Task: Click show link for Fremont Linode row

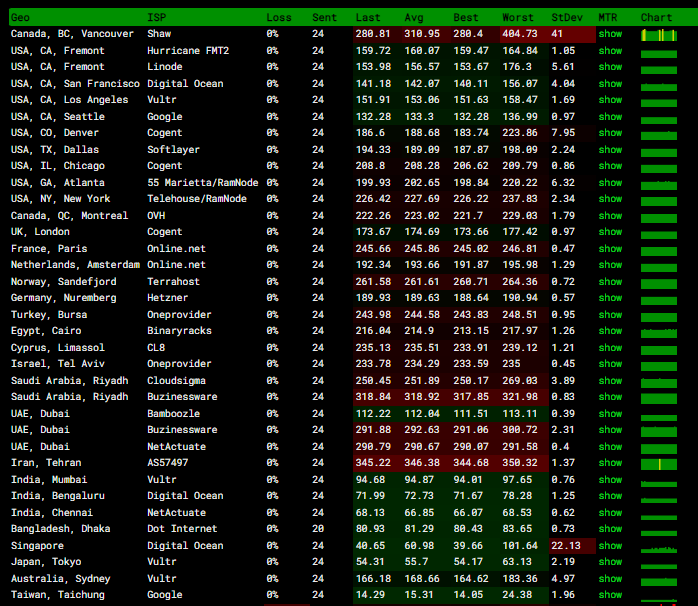Action: [610, 67]
